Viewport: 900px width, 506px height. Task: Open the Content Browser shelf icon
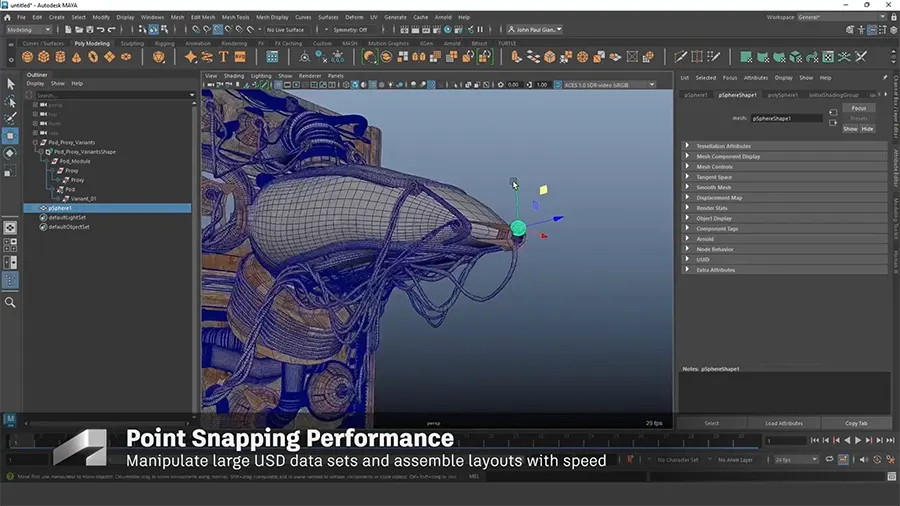272,57
